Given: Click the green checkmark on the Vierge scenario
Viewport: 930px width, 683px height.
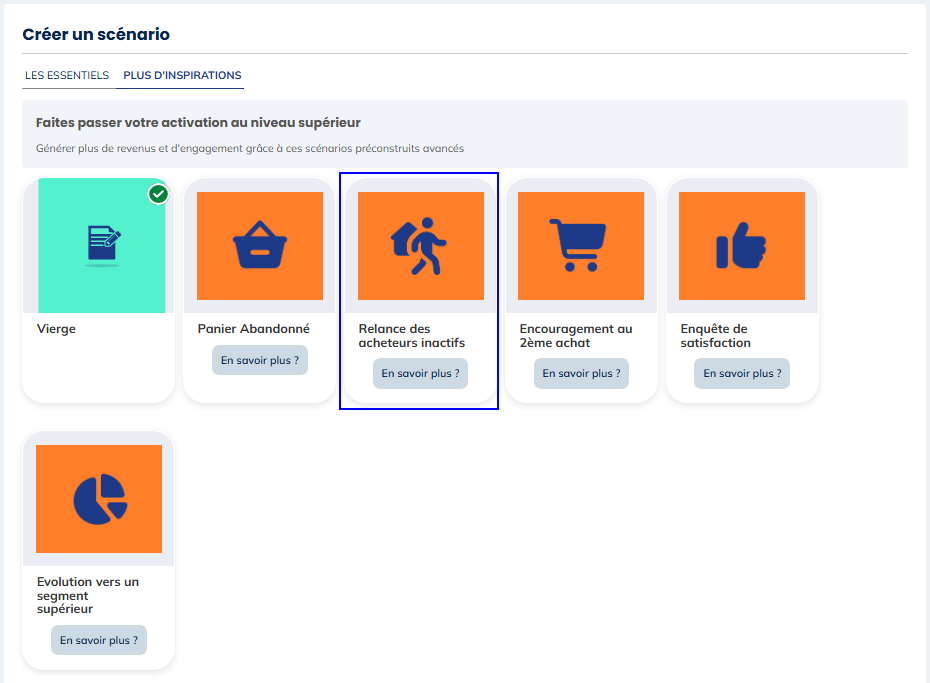Looking at the screenshot, I should tap(158, 194).
